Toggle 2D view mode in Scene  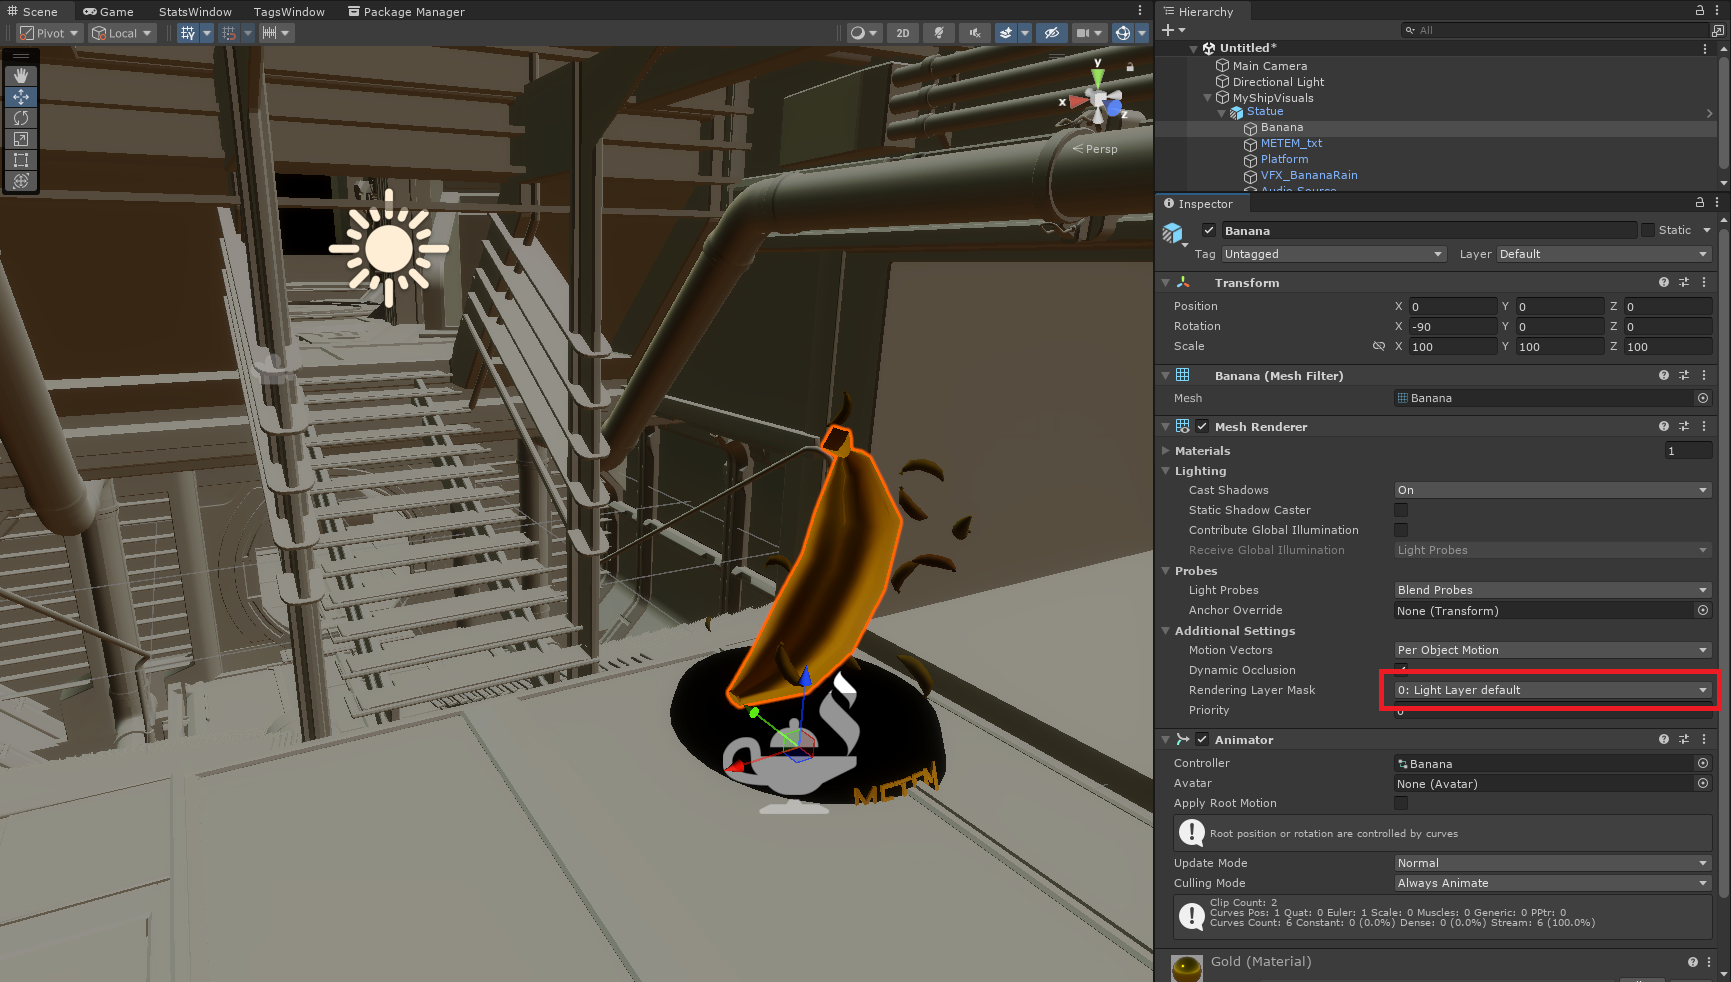click(x=902, y=33)
